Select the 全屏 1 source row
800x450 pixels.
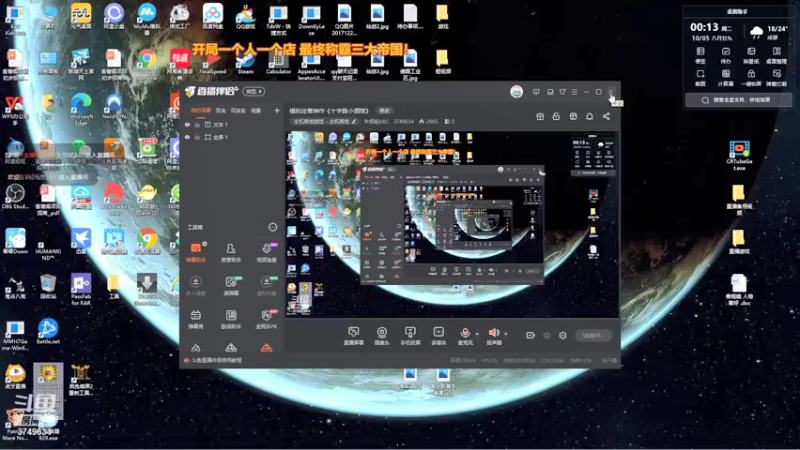pos(232,137)
